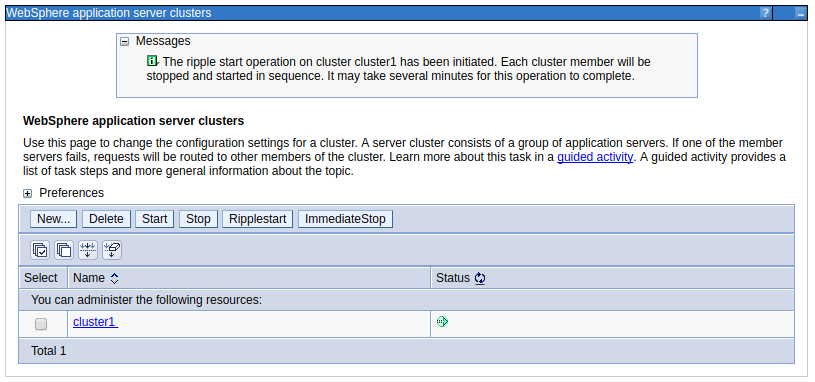This screenshot has height=382, width=815.
Task: Clear filter value icon
Action: click(x=112, y=250)
